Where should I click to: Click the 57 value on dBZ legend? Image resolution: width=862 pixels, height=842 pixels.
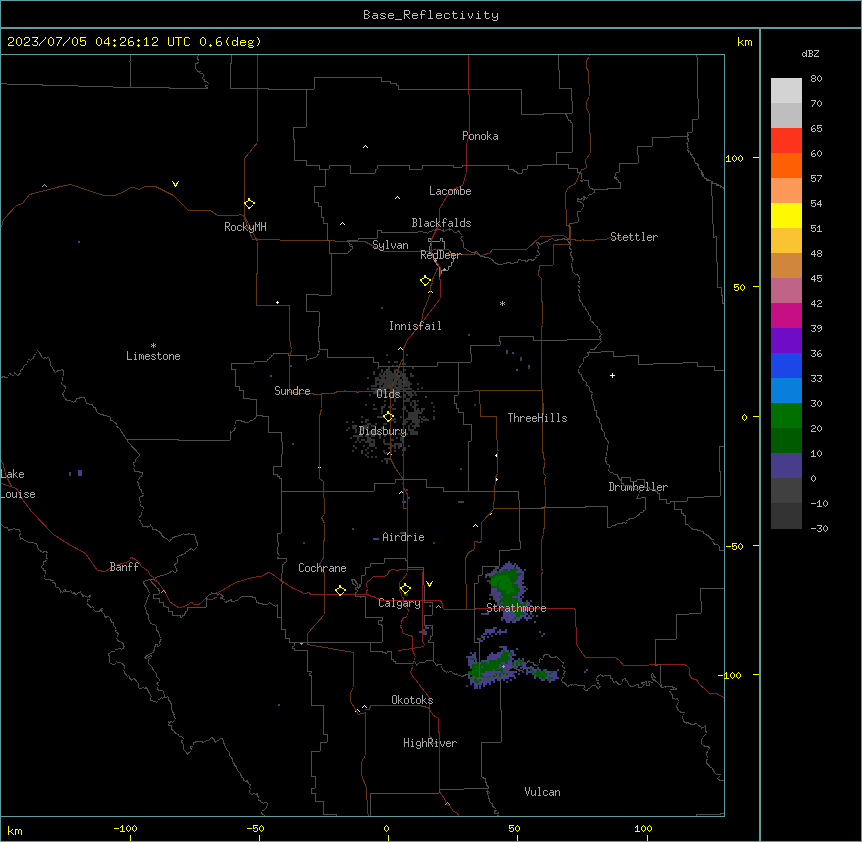(816, 178)
